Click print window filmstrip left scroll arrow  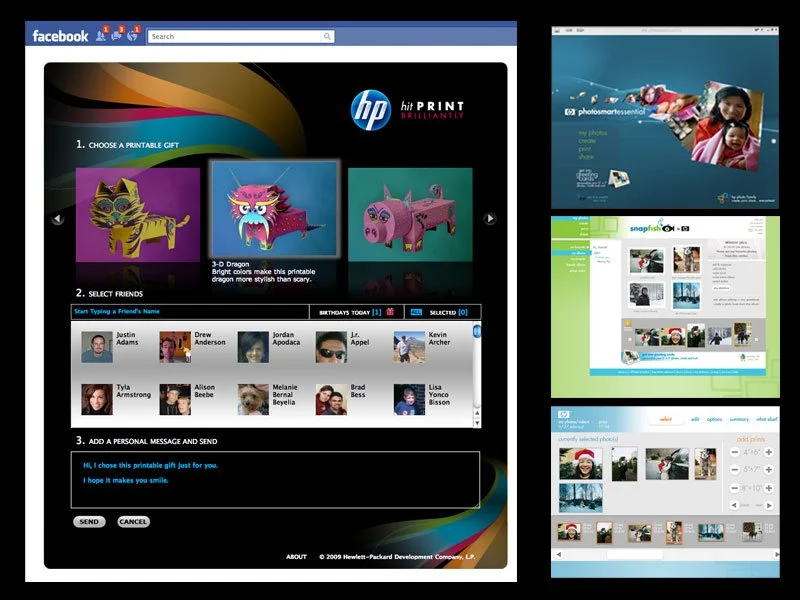[559, 554]
